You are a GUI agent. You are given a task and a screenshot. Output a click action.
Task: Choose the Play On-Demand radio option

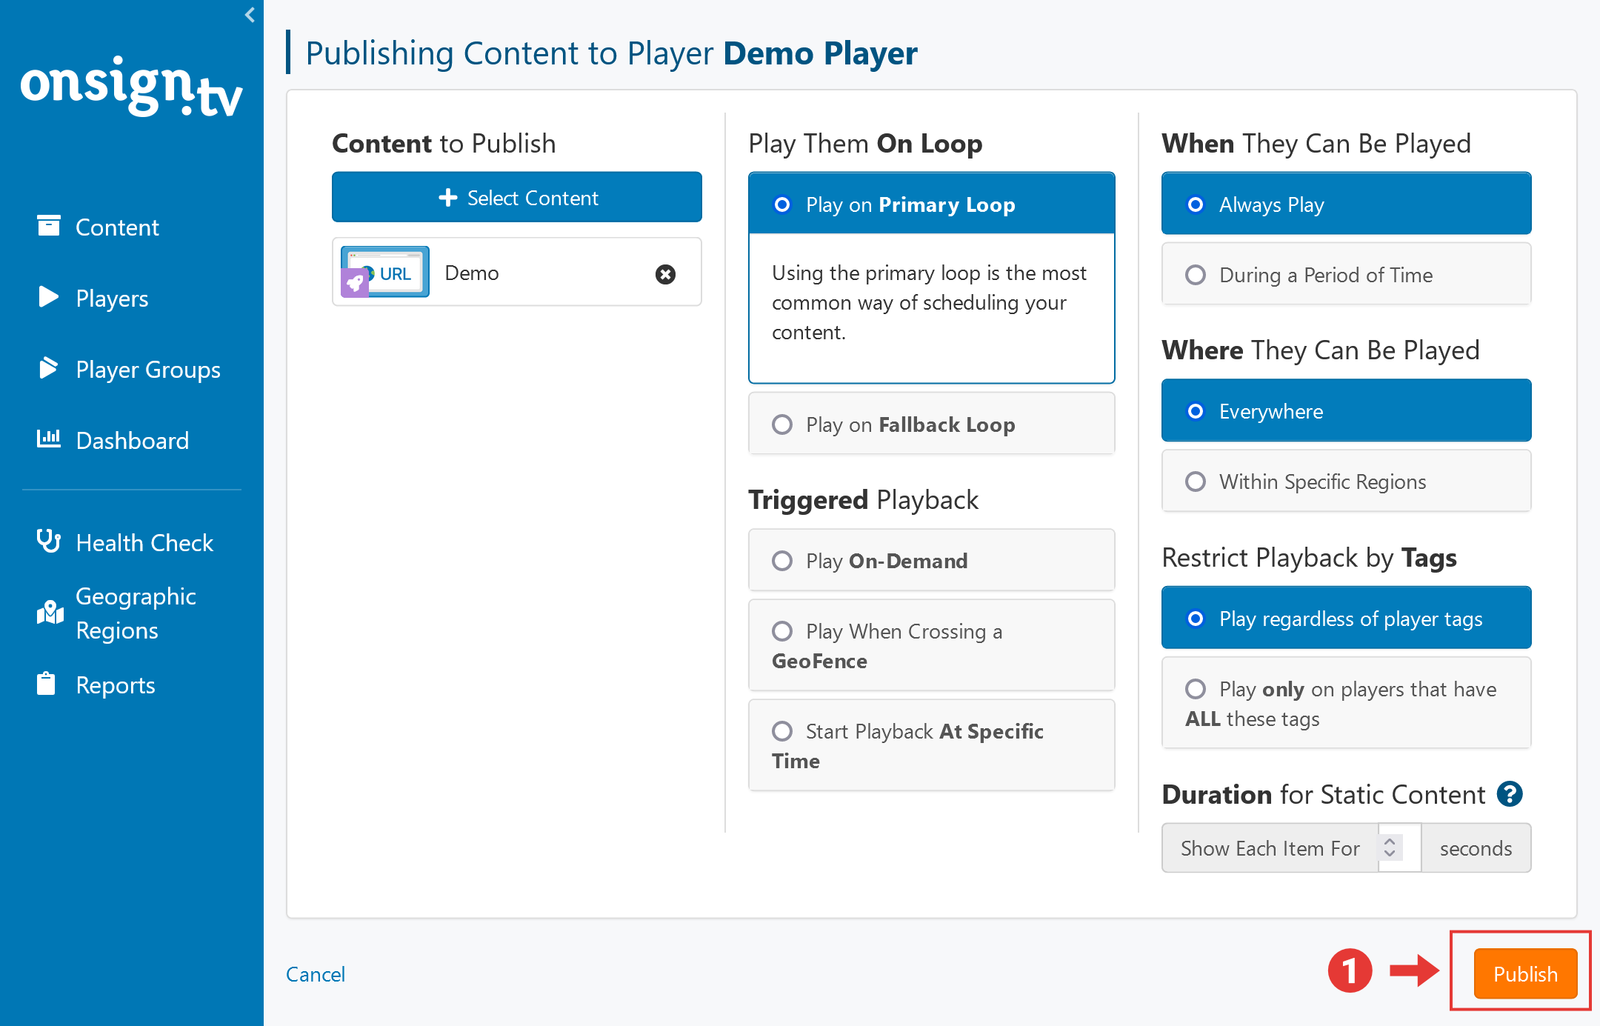point(782,561)
